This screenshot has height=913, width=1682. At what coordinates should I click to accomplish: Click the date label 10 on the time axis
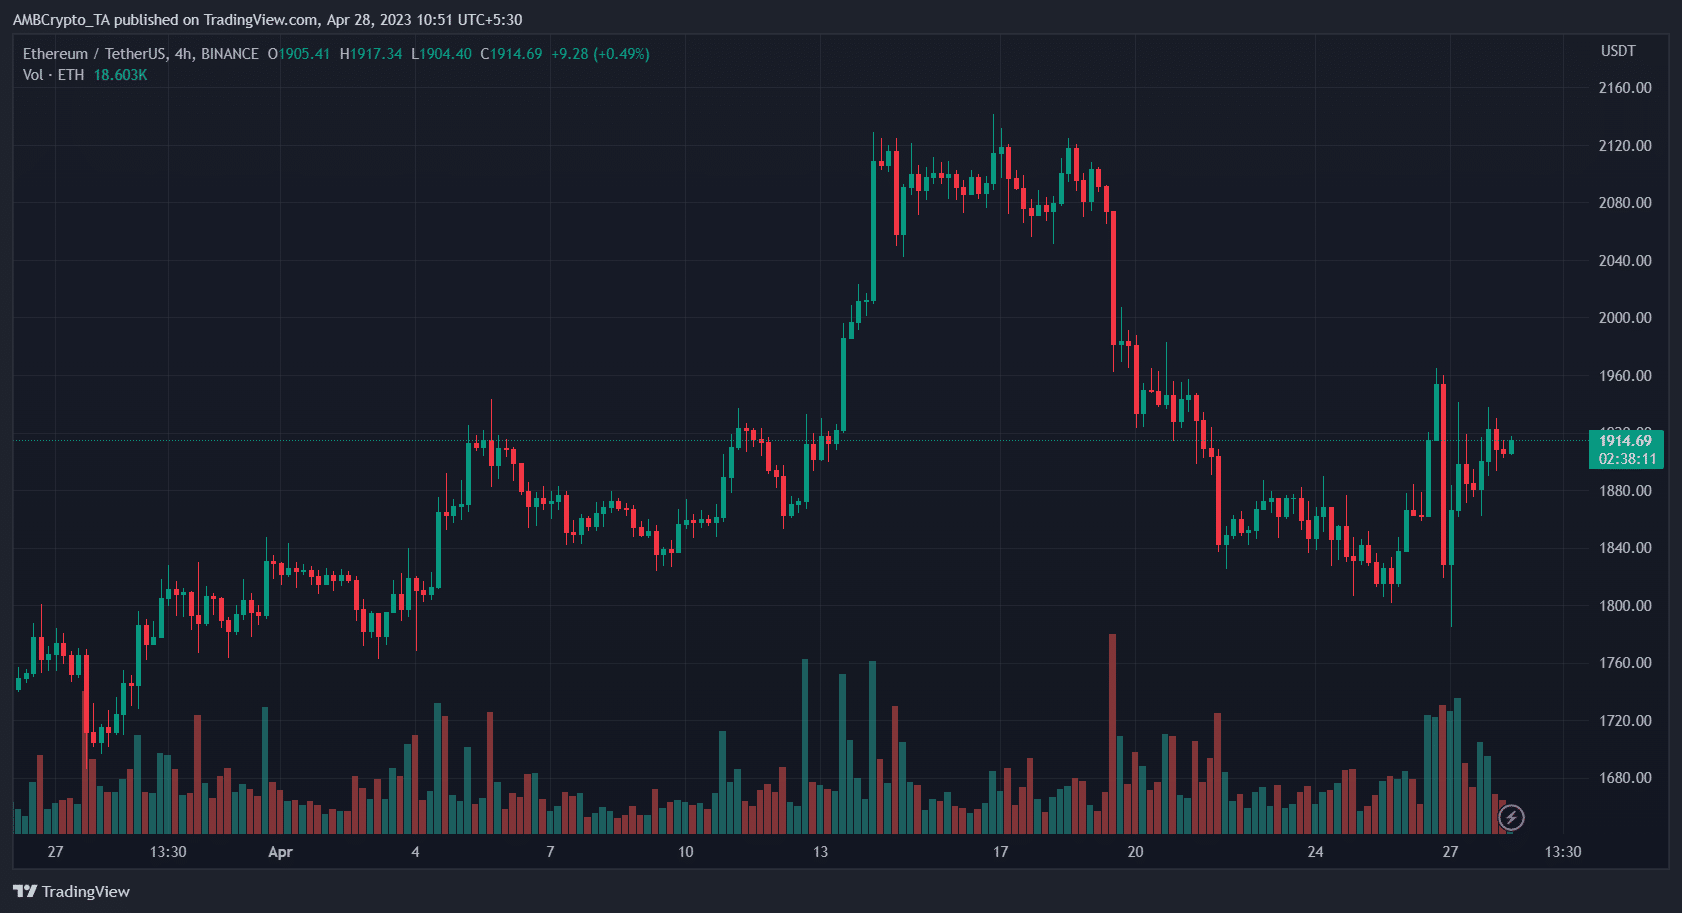pyautogui.click(x=685, y=852)
